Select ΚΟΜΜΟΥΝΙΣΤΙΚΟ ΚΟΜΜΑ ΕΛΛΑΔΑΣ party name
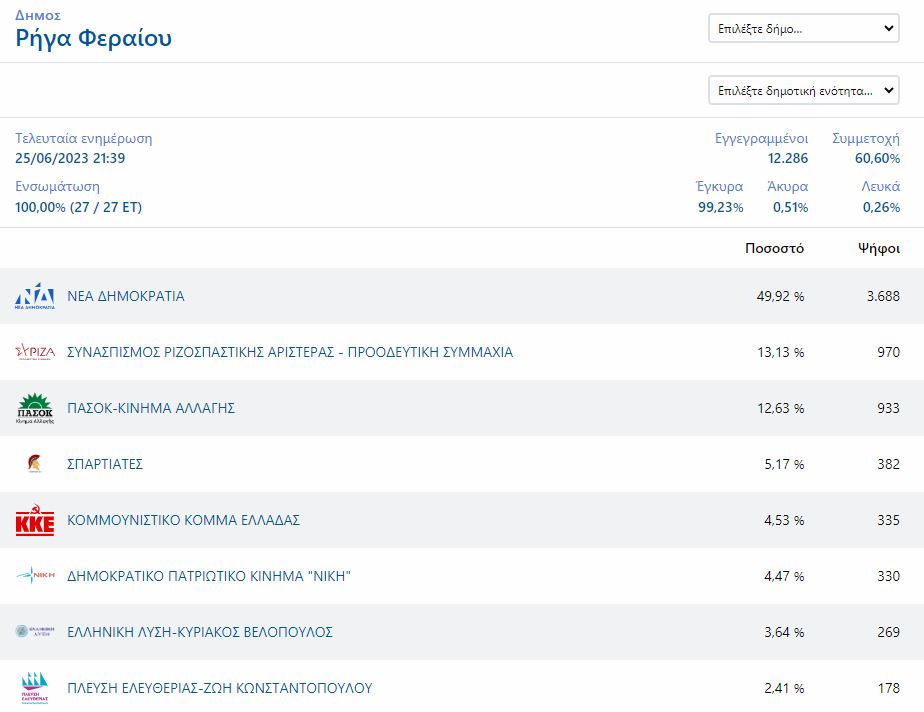Viewport: 924px width, 712px height. coord(183,521)
